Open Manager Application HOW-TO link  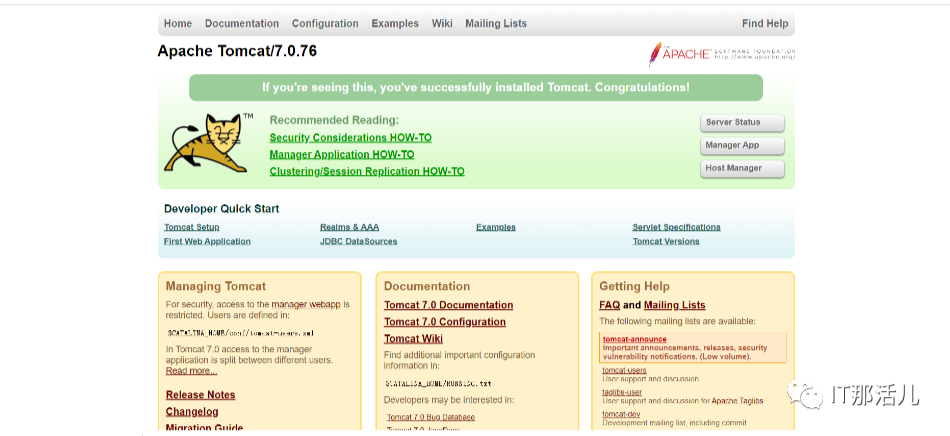tap(342, 154)
